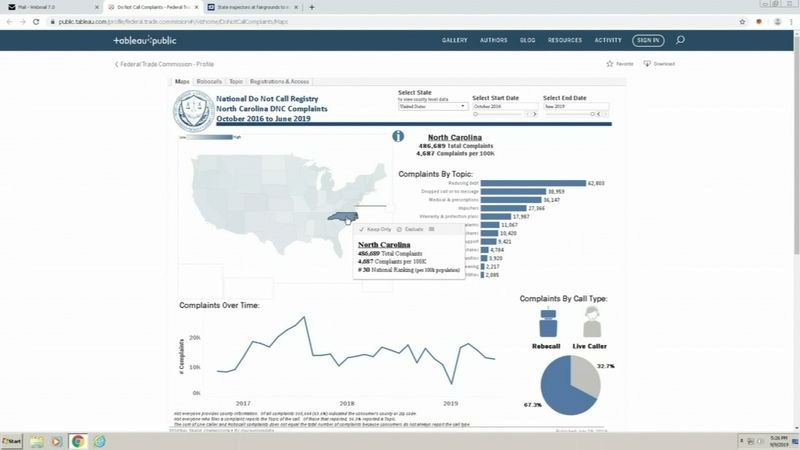Open the Robocalls dashboard tab

pyautogui.click(x=209, y=82)
